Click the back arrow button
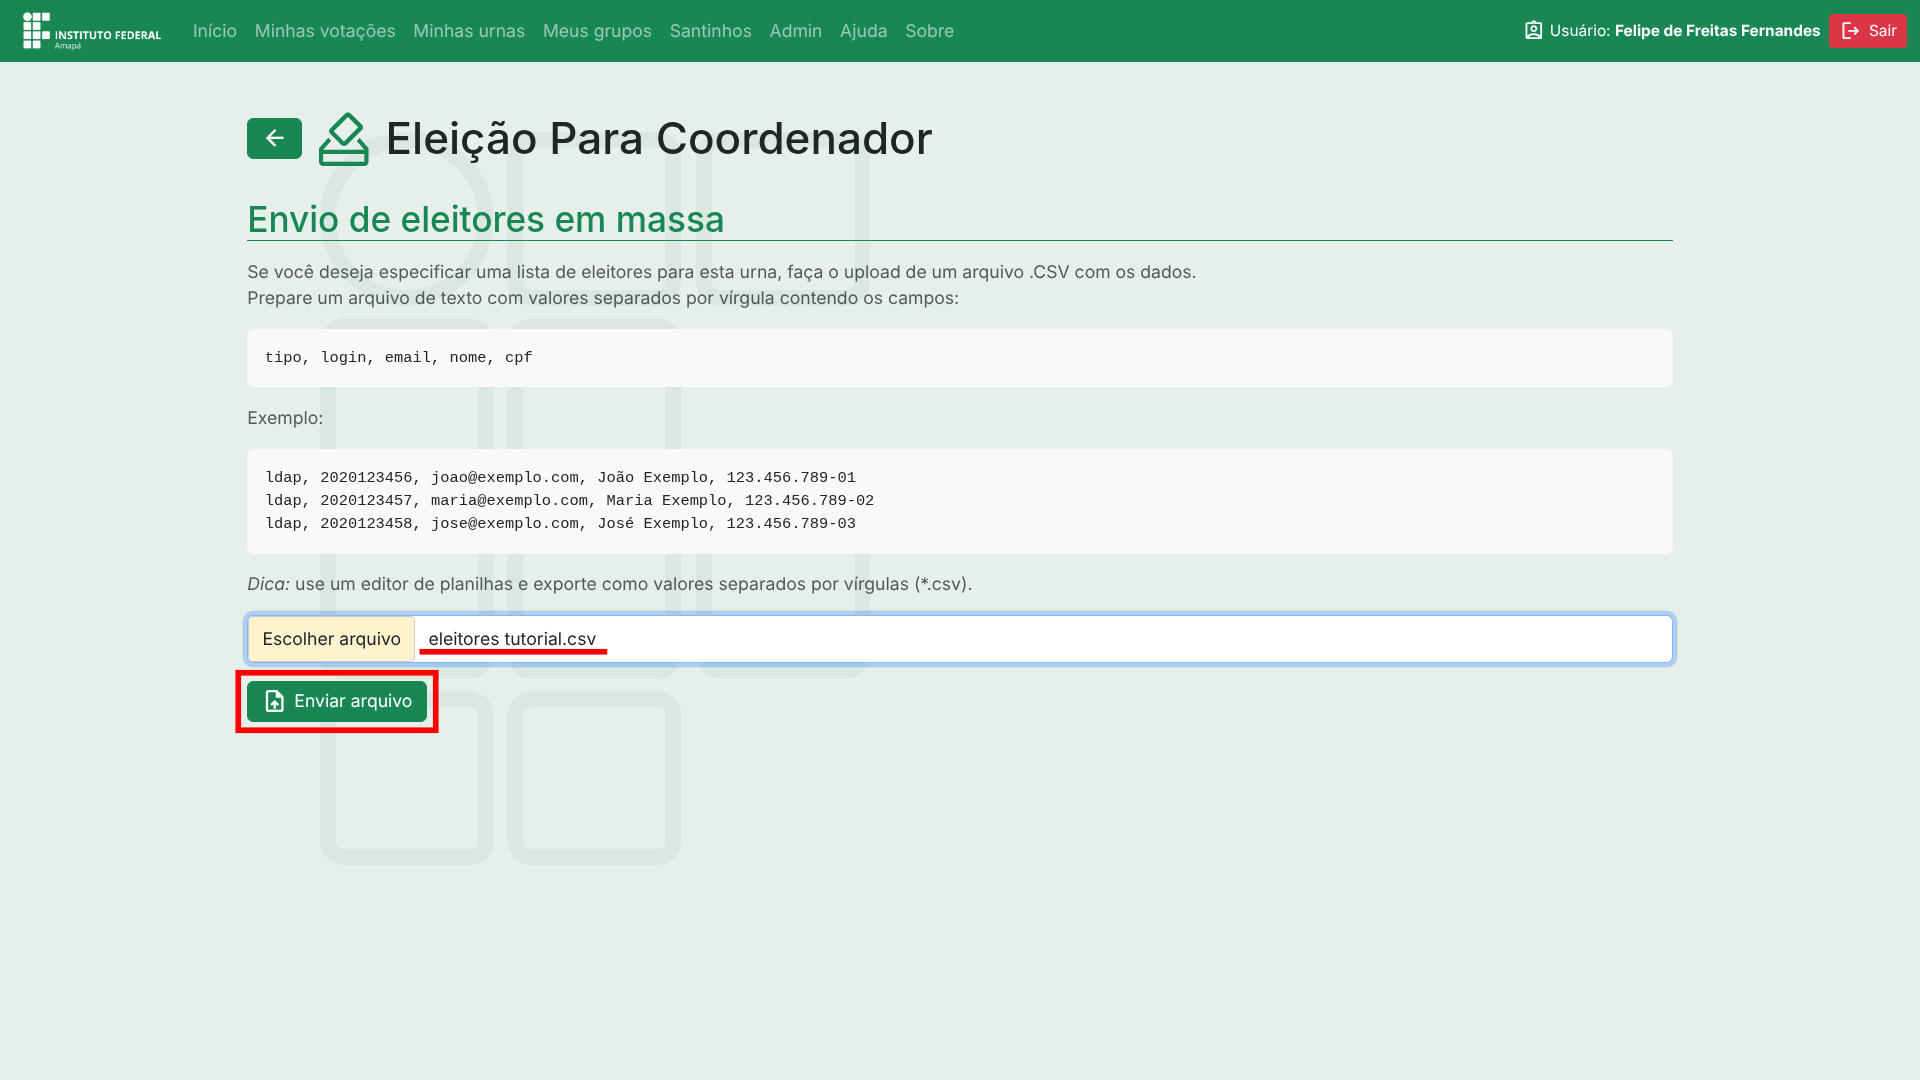This screenshot has width=1920, height=1080. [x=274, y=139]
